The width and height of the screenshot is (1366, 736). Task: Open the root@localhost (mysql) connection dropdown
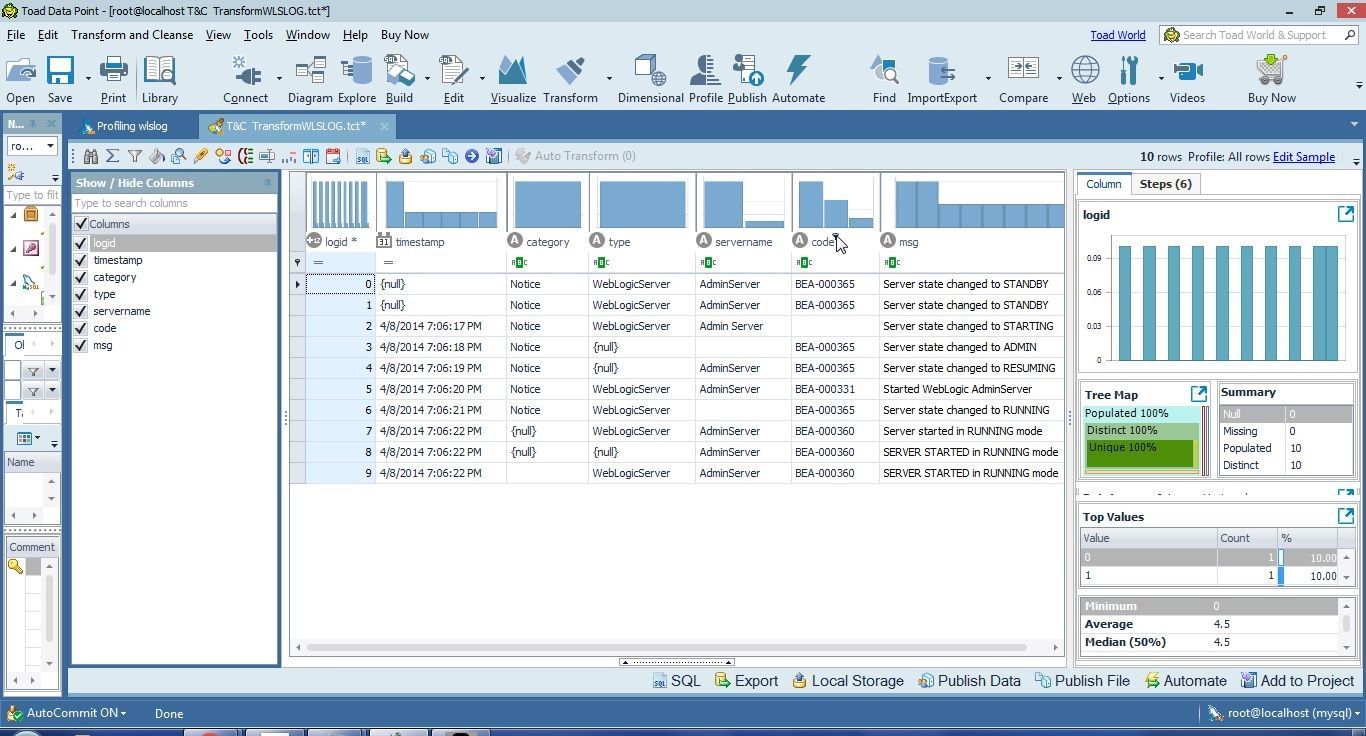[1284, 713]
